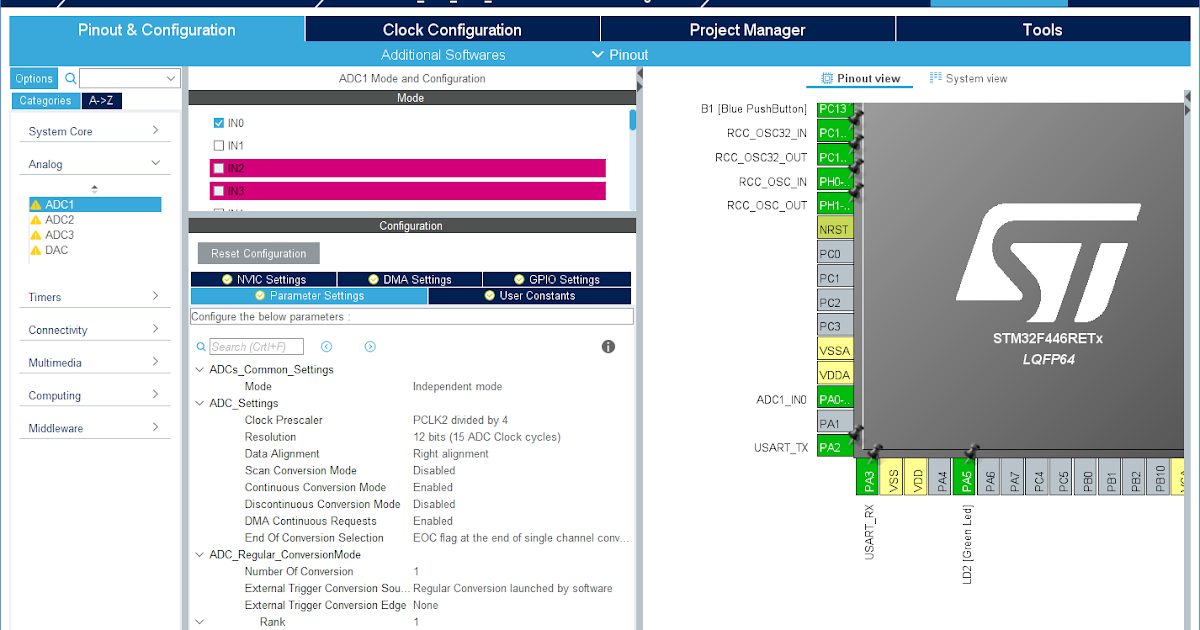Click the peripheral search input field
Image resolution: width=1200 pixels, height=630 pixels.
click(127, 77)
